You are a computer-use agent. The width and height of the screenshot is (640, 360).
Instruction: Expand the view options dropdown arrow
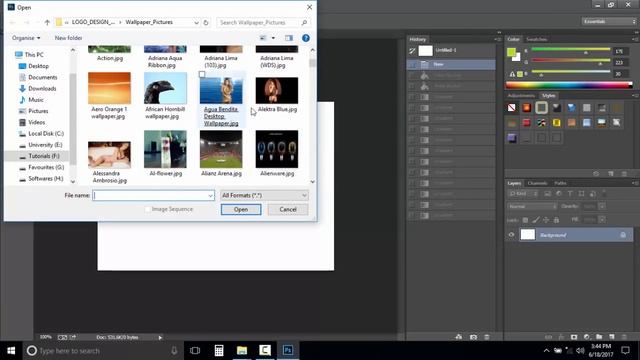(x=273, y=38)
